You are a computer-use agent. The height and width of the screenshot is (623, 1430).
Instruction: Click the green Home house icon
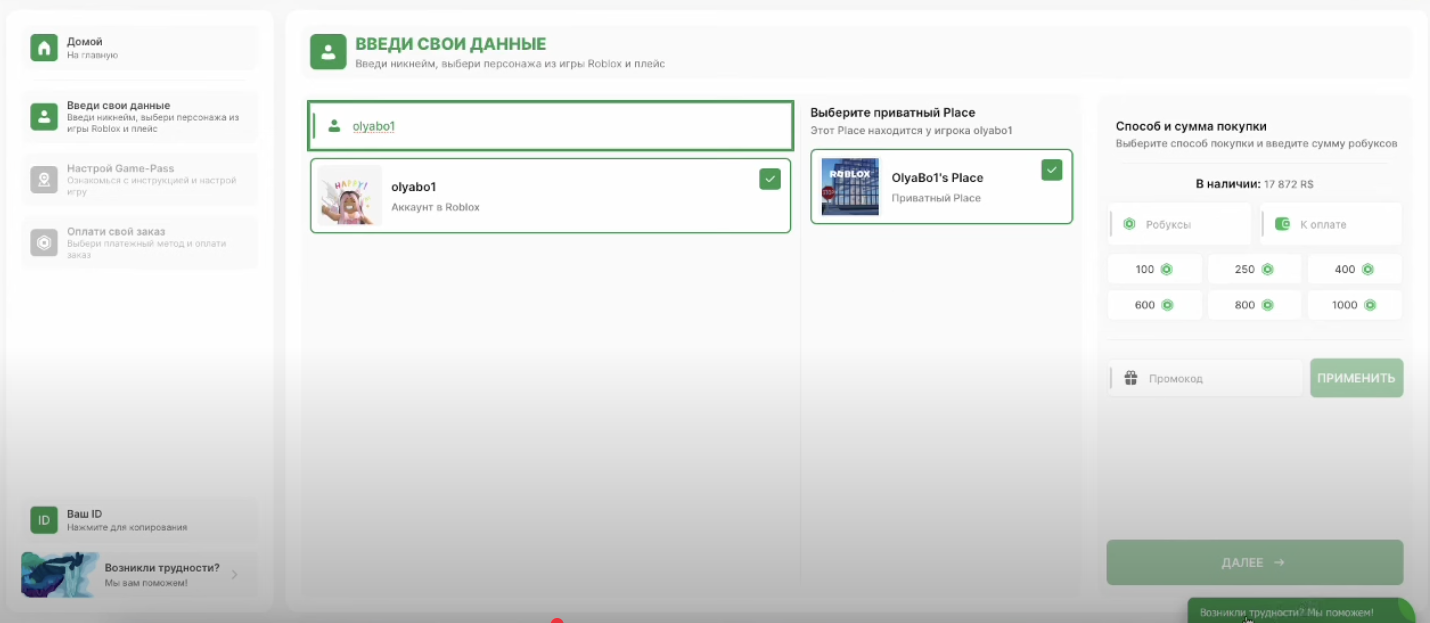tap(44, 48)
